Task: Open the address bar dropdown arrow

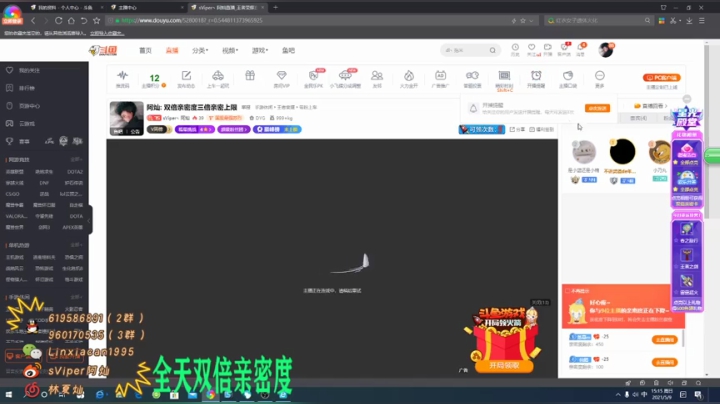Action: [x=531, y=21]
